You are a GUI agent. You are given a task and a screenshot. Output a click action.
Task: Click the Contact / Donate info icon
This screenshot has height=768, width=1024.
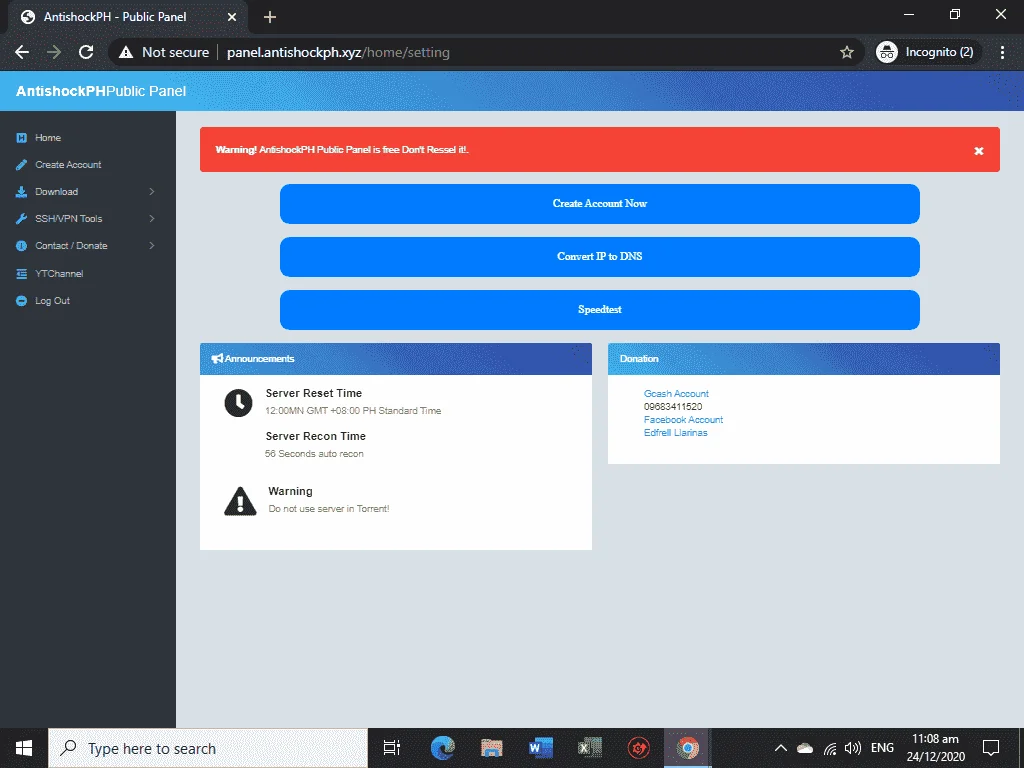(22, 246)
